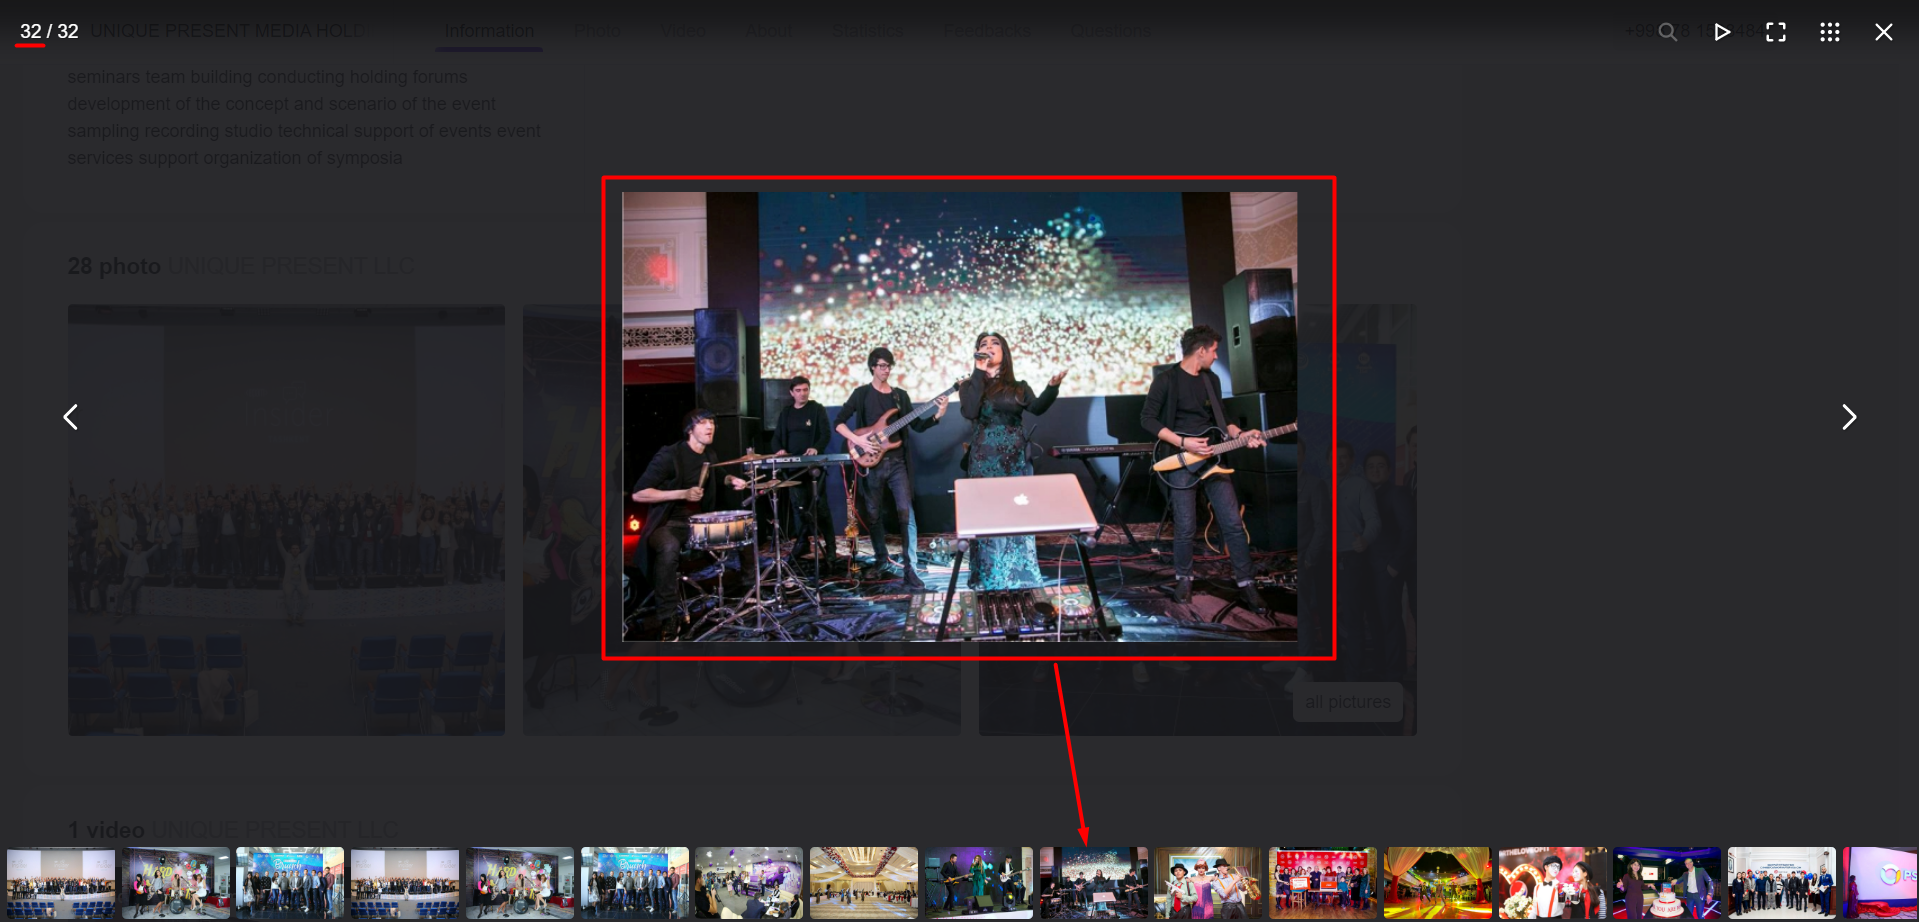The width and height of the screenshot is (1919, 922).
Task: Close the photo lightbox viewer
Action: click(x=1884, y=32)
